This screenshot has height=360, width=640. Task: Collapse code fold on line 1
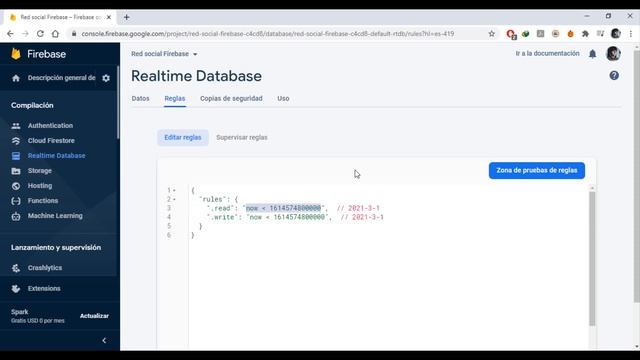point(174,190)
